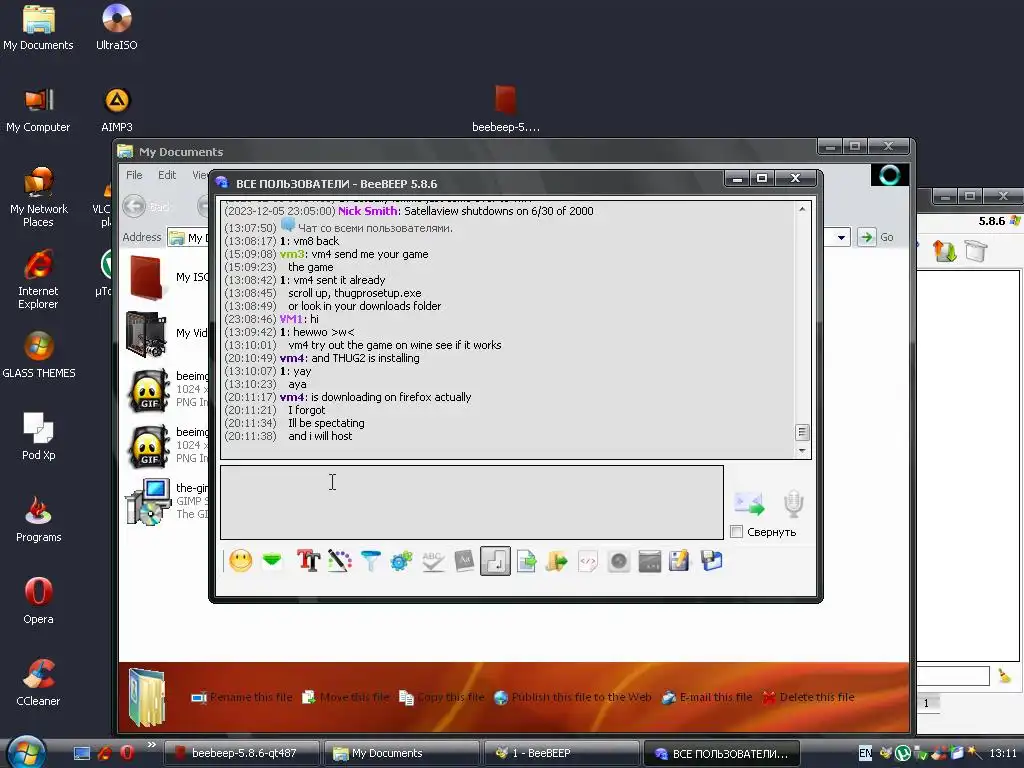The width and height of the screenshot is (1024, 768).
Task: Select the GIMP setup installer file icon
Action: coord(148,502)
